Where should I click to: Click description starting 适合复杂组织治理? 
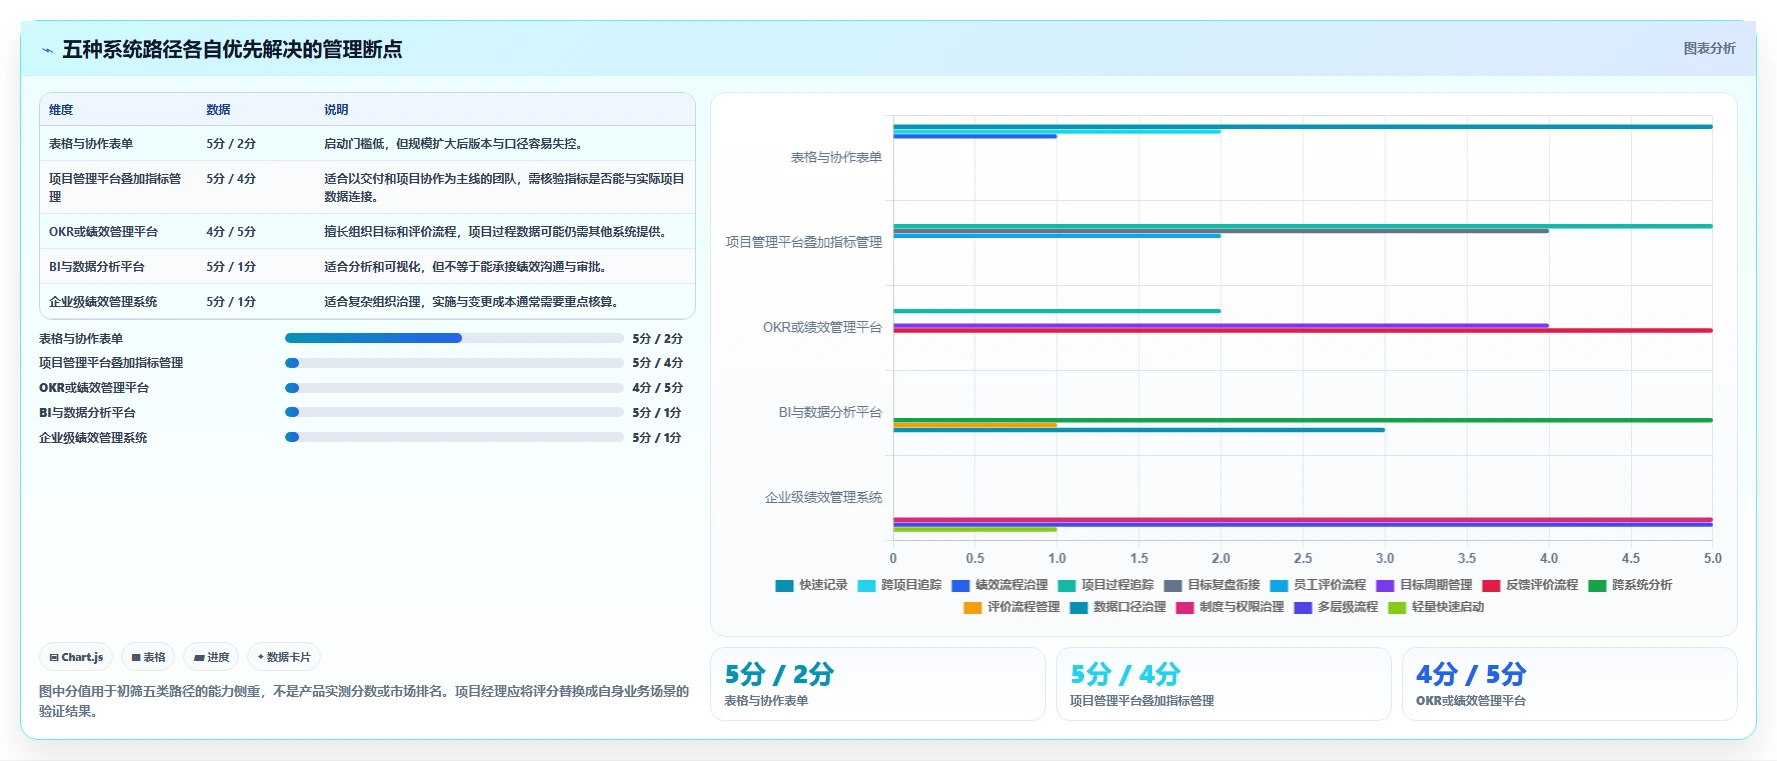471,302
